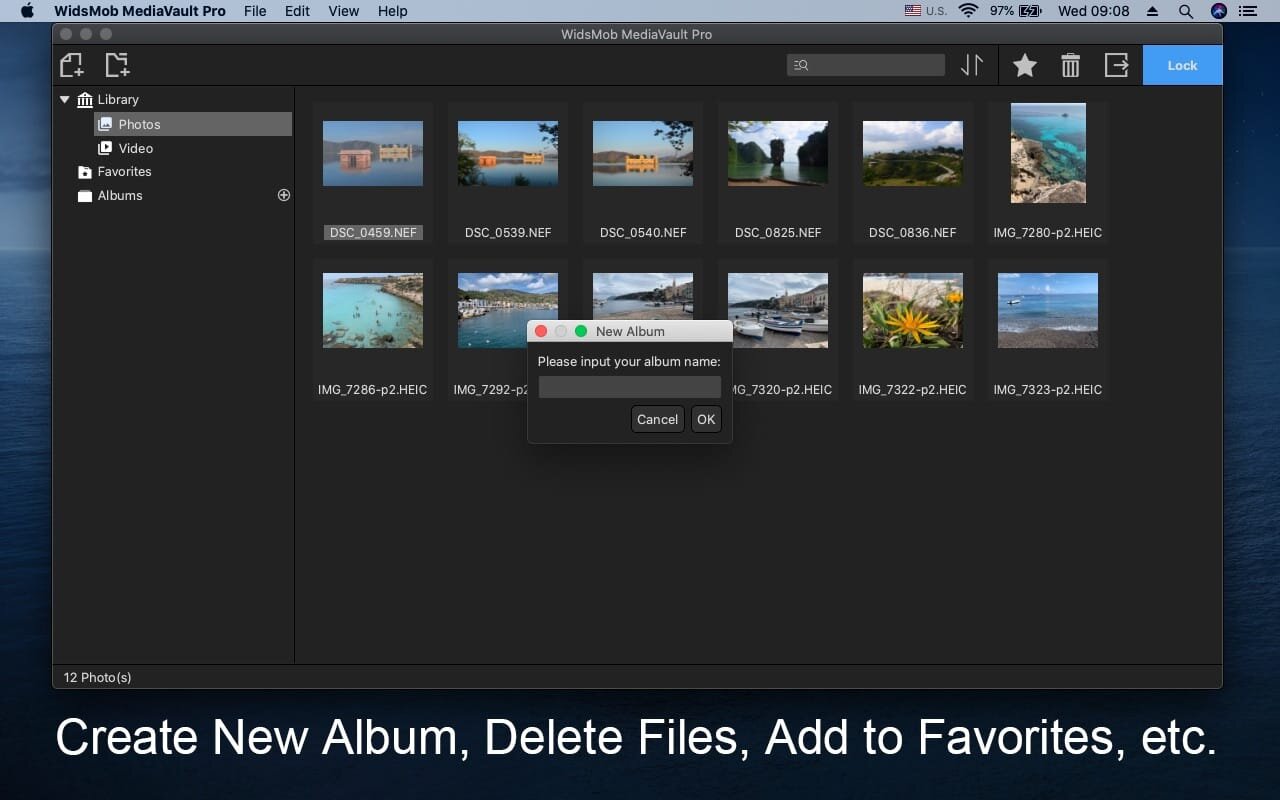
Task: Select Library in the sidebar
Action: [x=118, y=99]
